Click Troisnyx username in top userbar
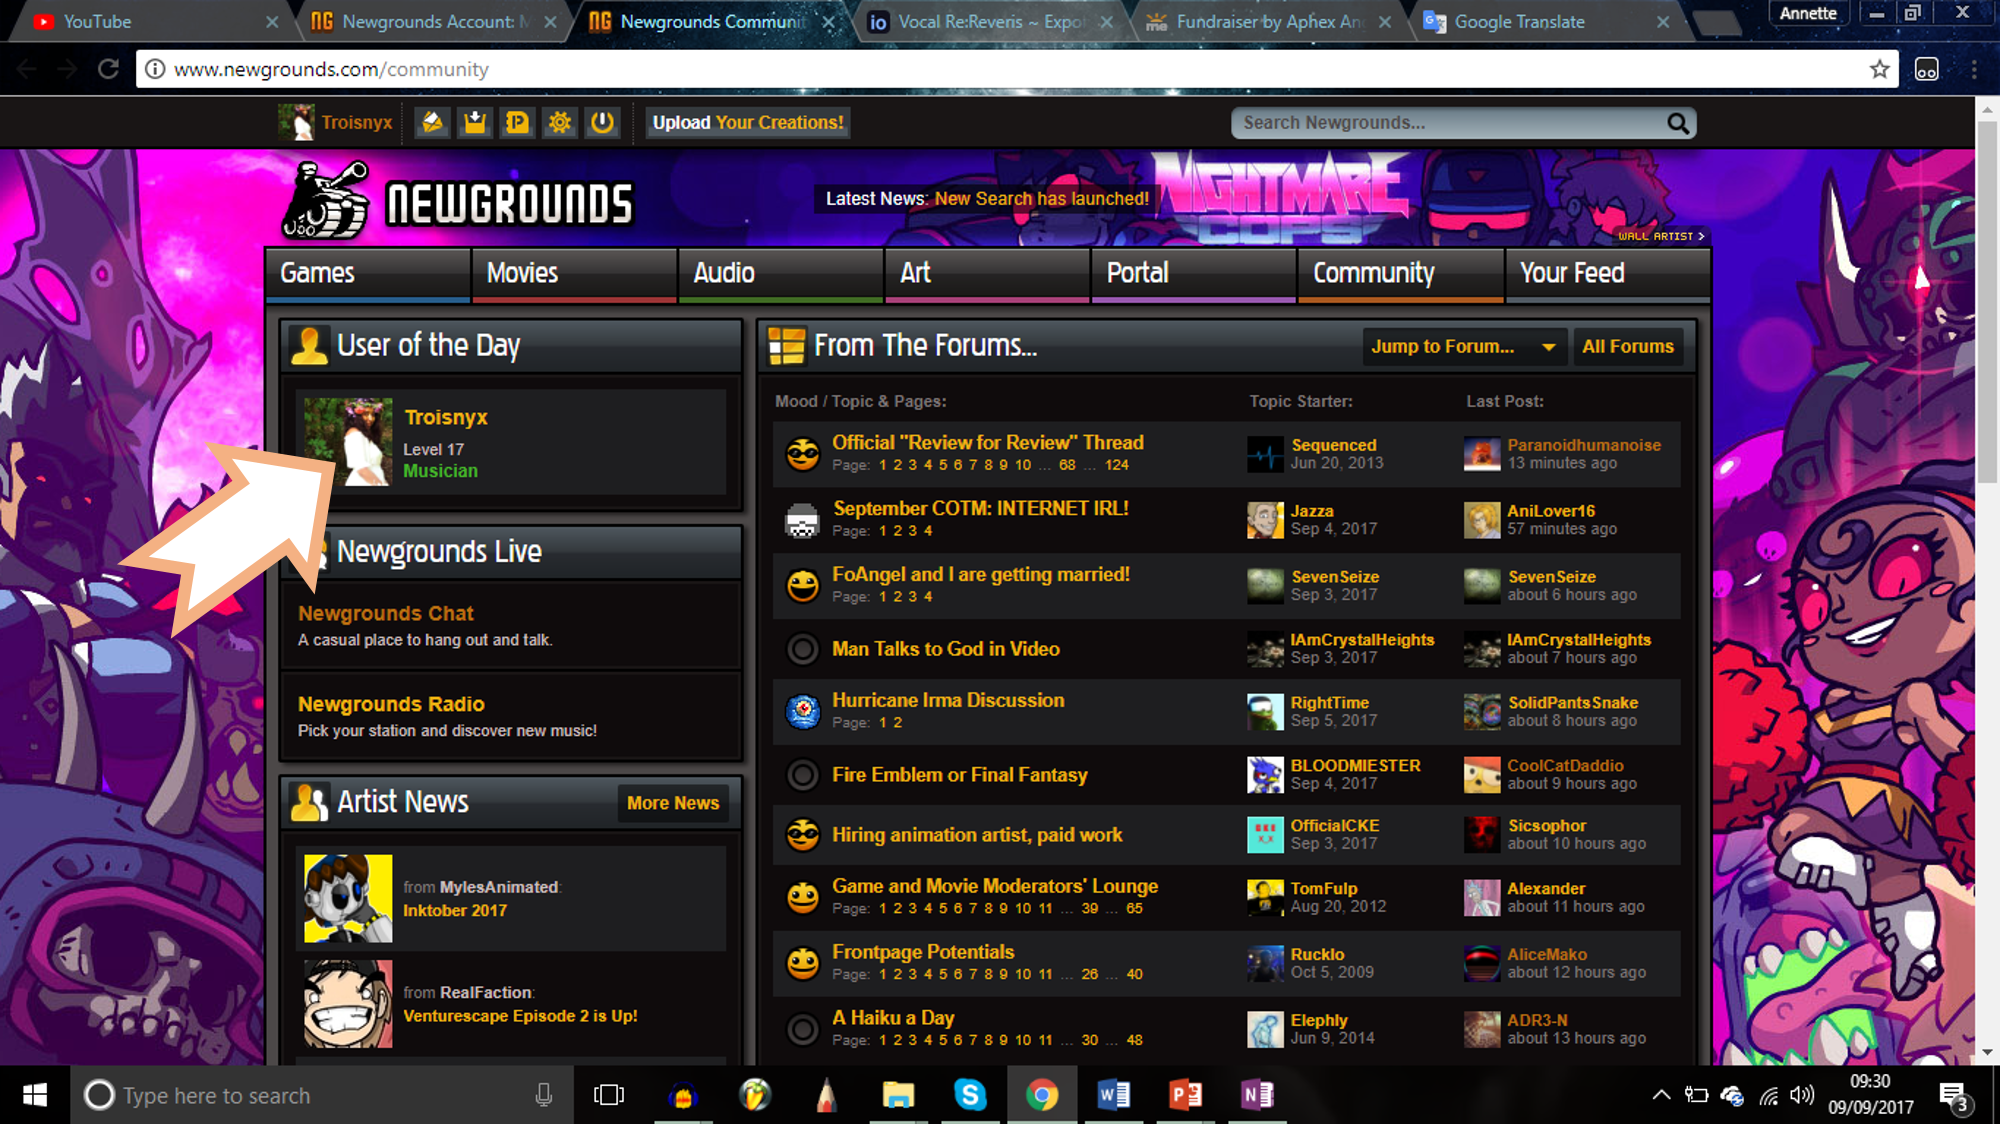Screen dimensions: 2000x1124 356,122
